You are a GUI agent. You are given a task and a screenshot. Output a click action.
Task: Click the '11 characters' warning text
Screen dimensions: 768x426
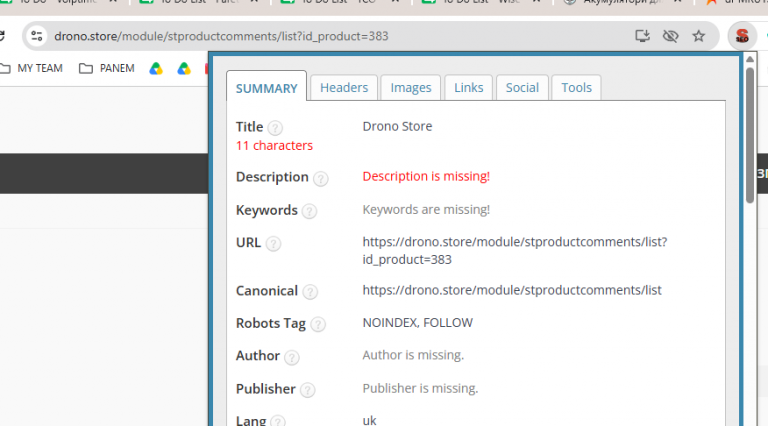coord(274,145)
